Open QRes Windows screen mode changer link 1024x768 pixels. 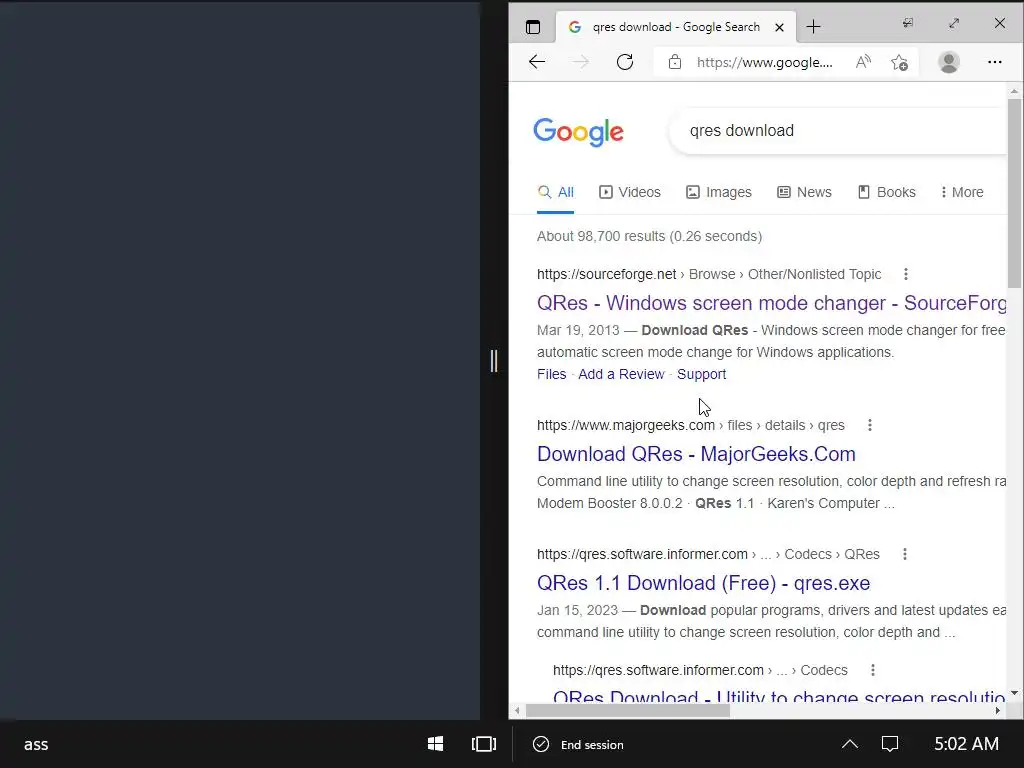tap(772, 303)
